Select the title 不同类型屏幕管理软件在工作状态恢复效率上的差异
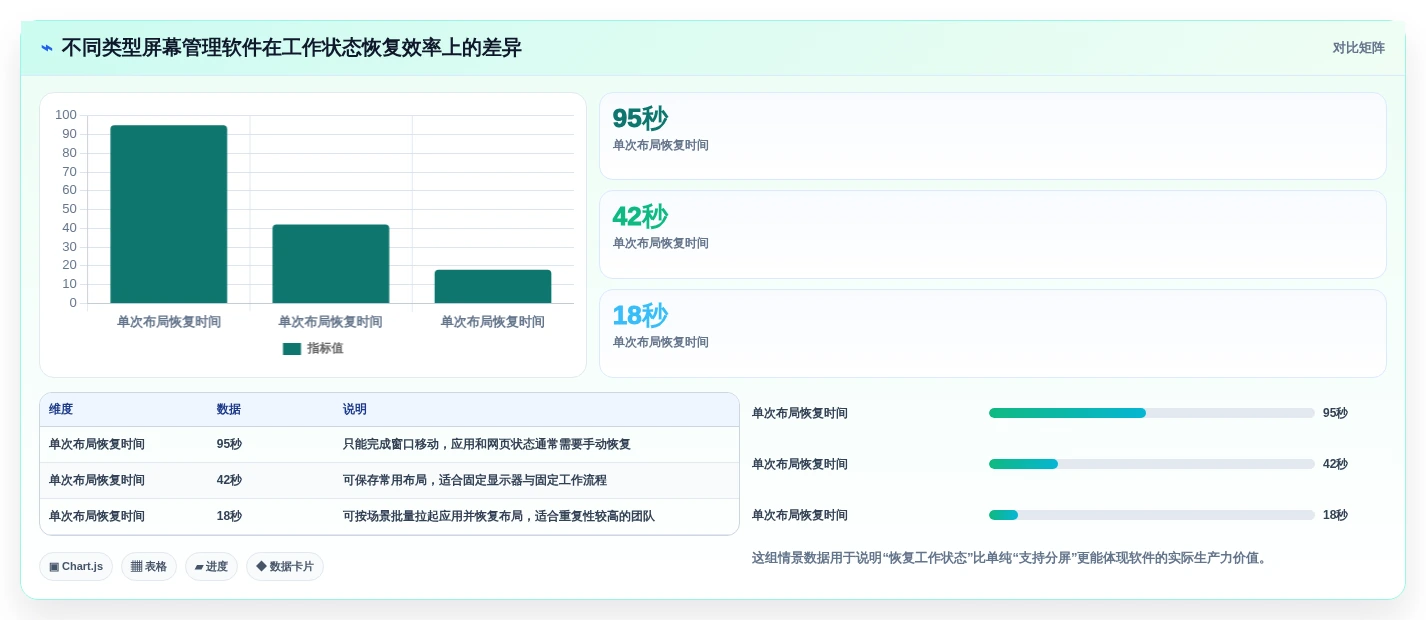The image size is (1426, 620). click(x=291, y=48)
